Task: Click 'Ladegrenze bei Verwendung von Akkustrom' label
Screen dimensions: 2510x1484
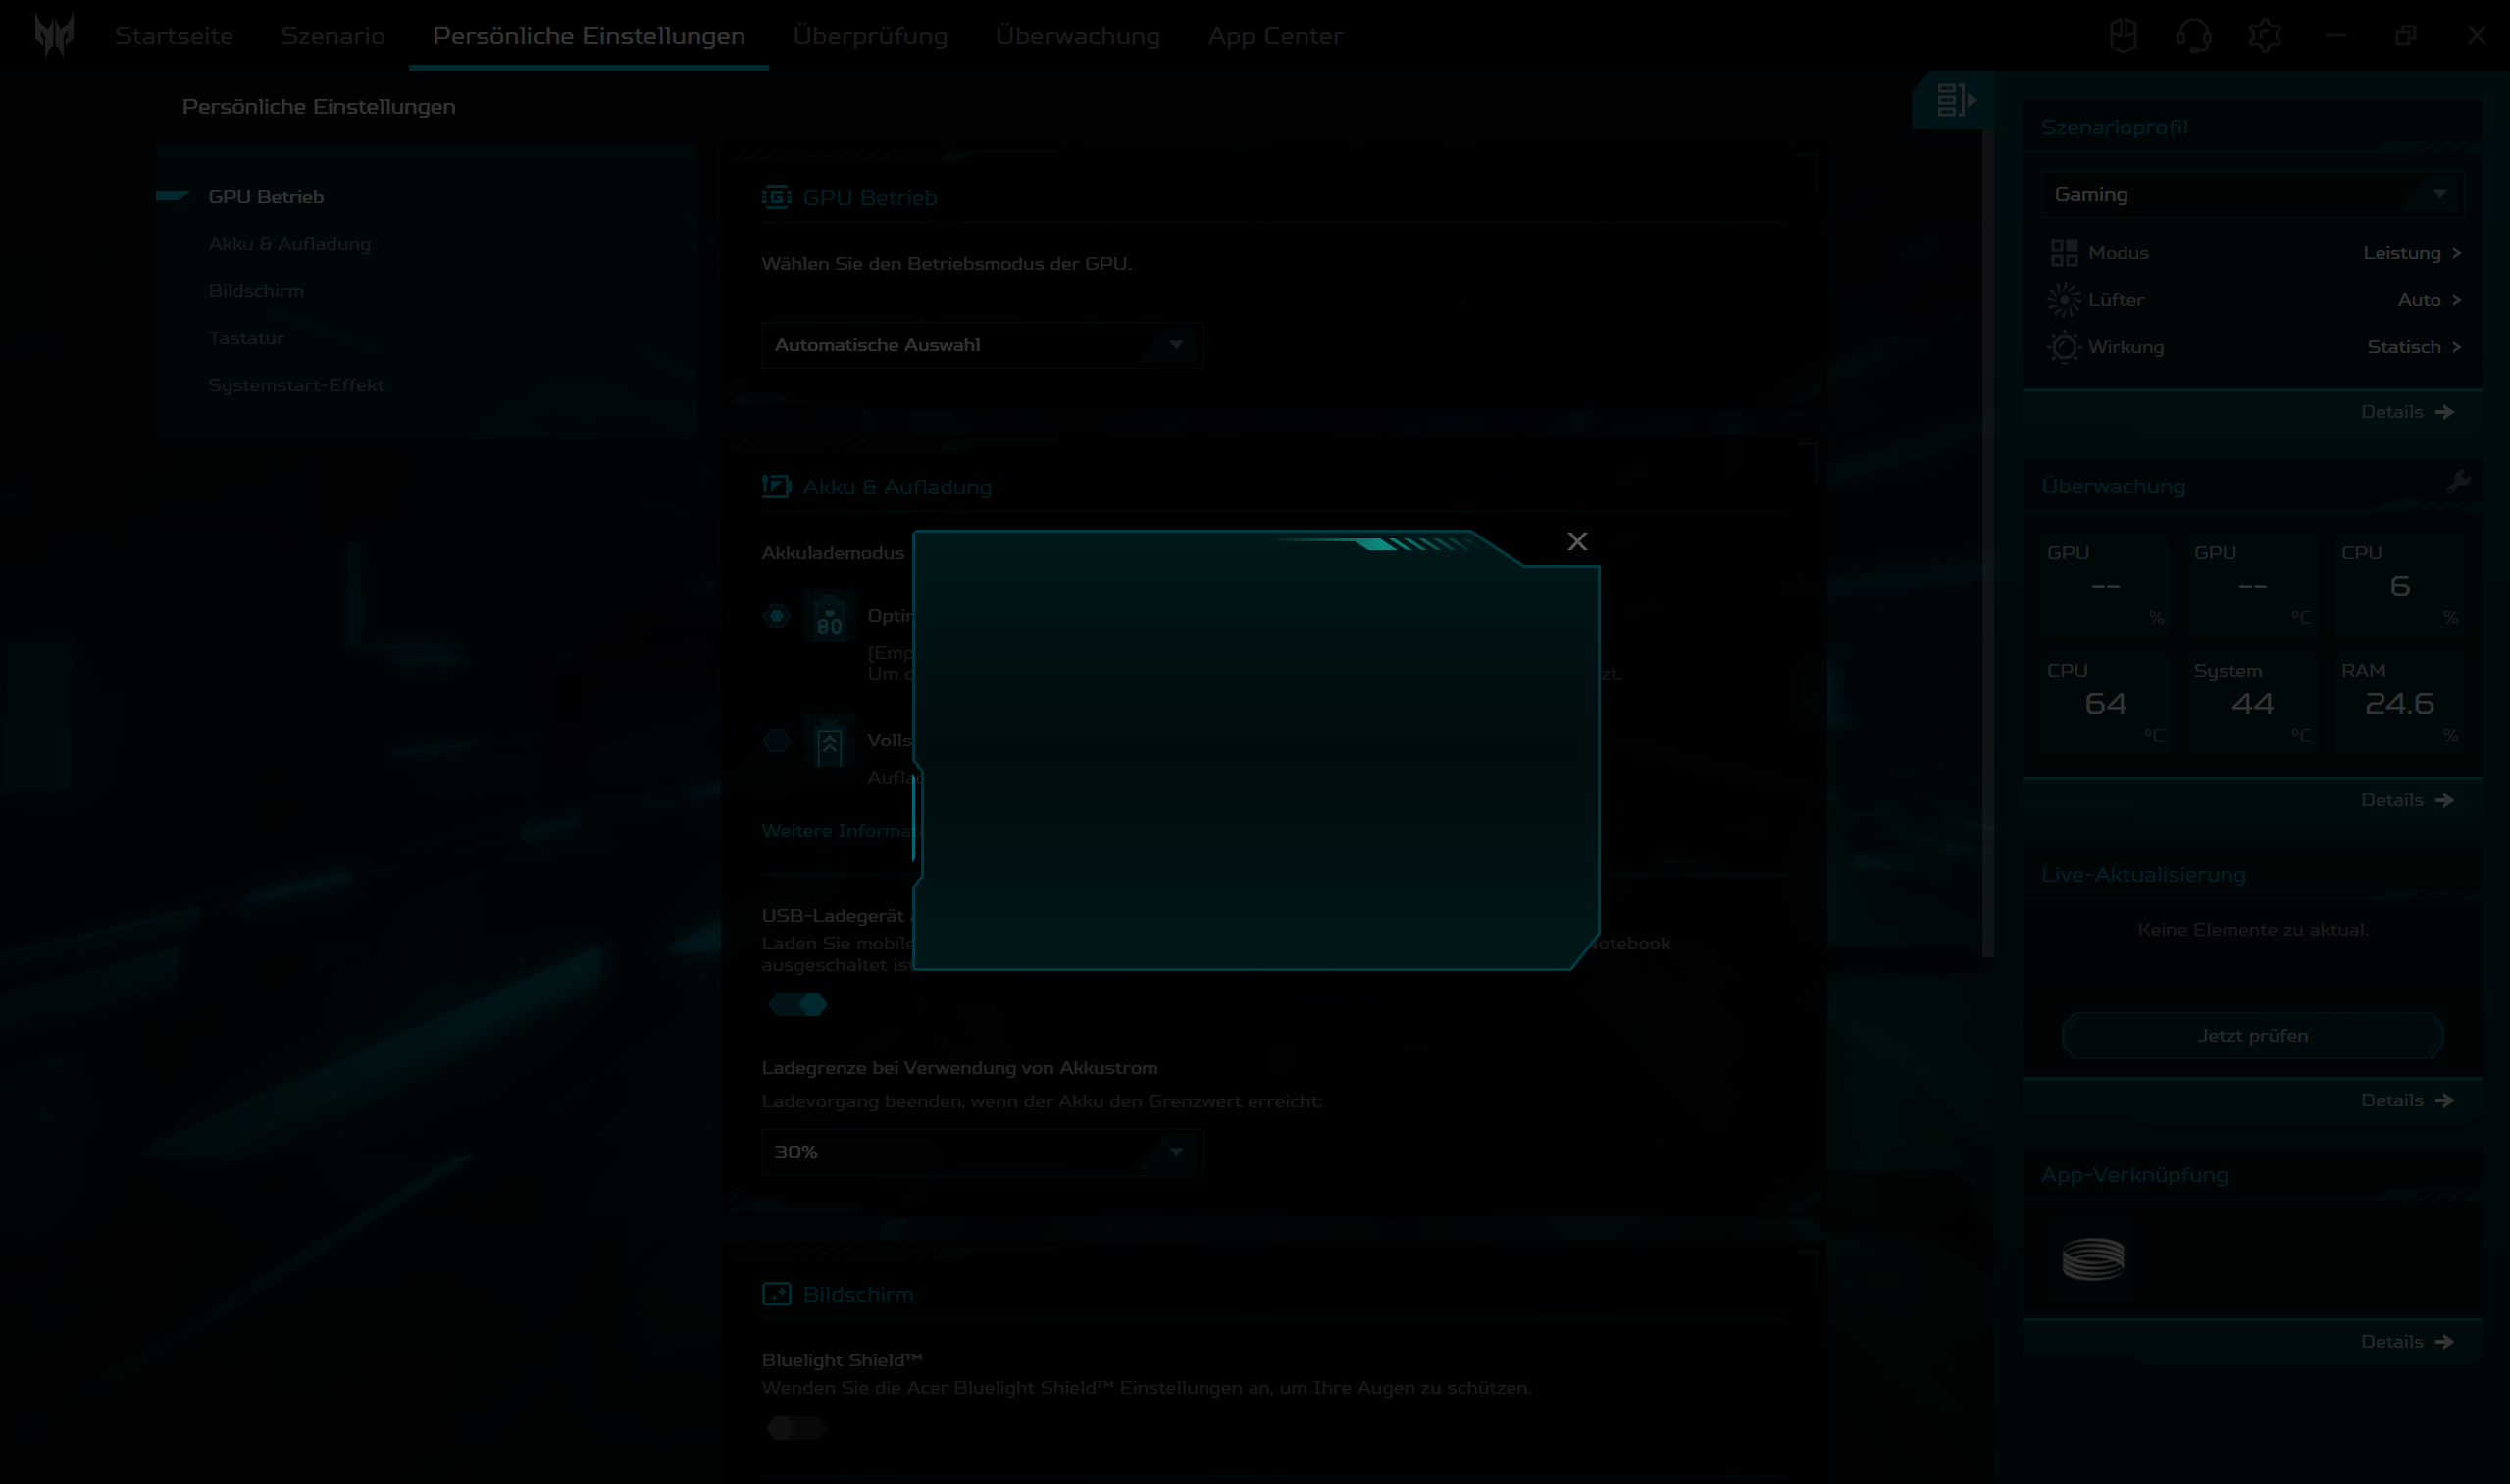Action: point(959,1068)
